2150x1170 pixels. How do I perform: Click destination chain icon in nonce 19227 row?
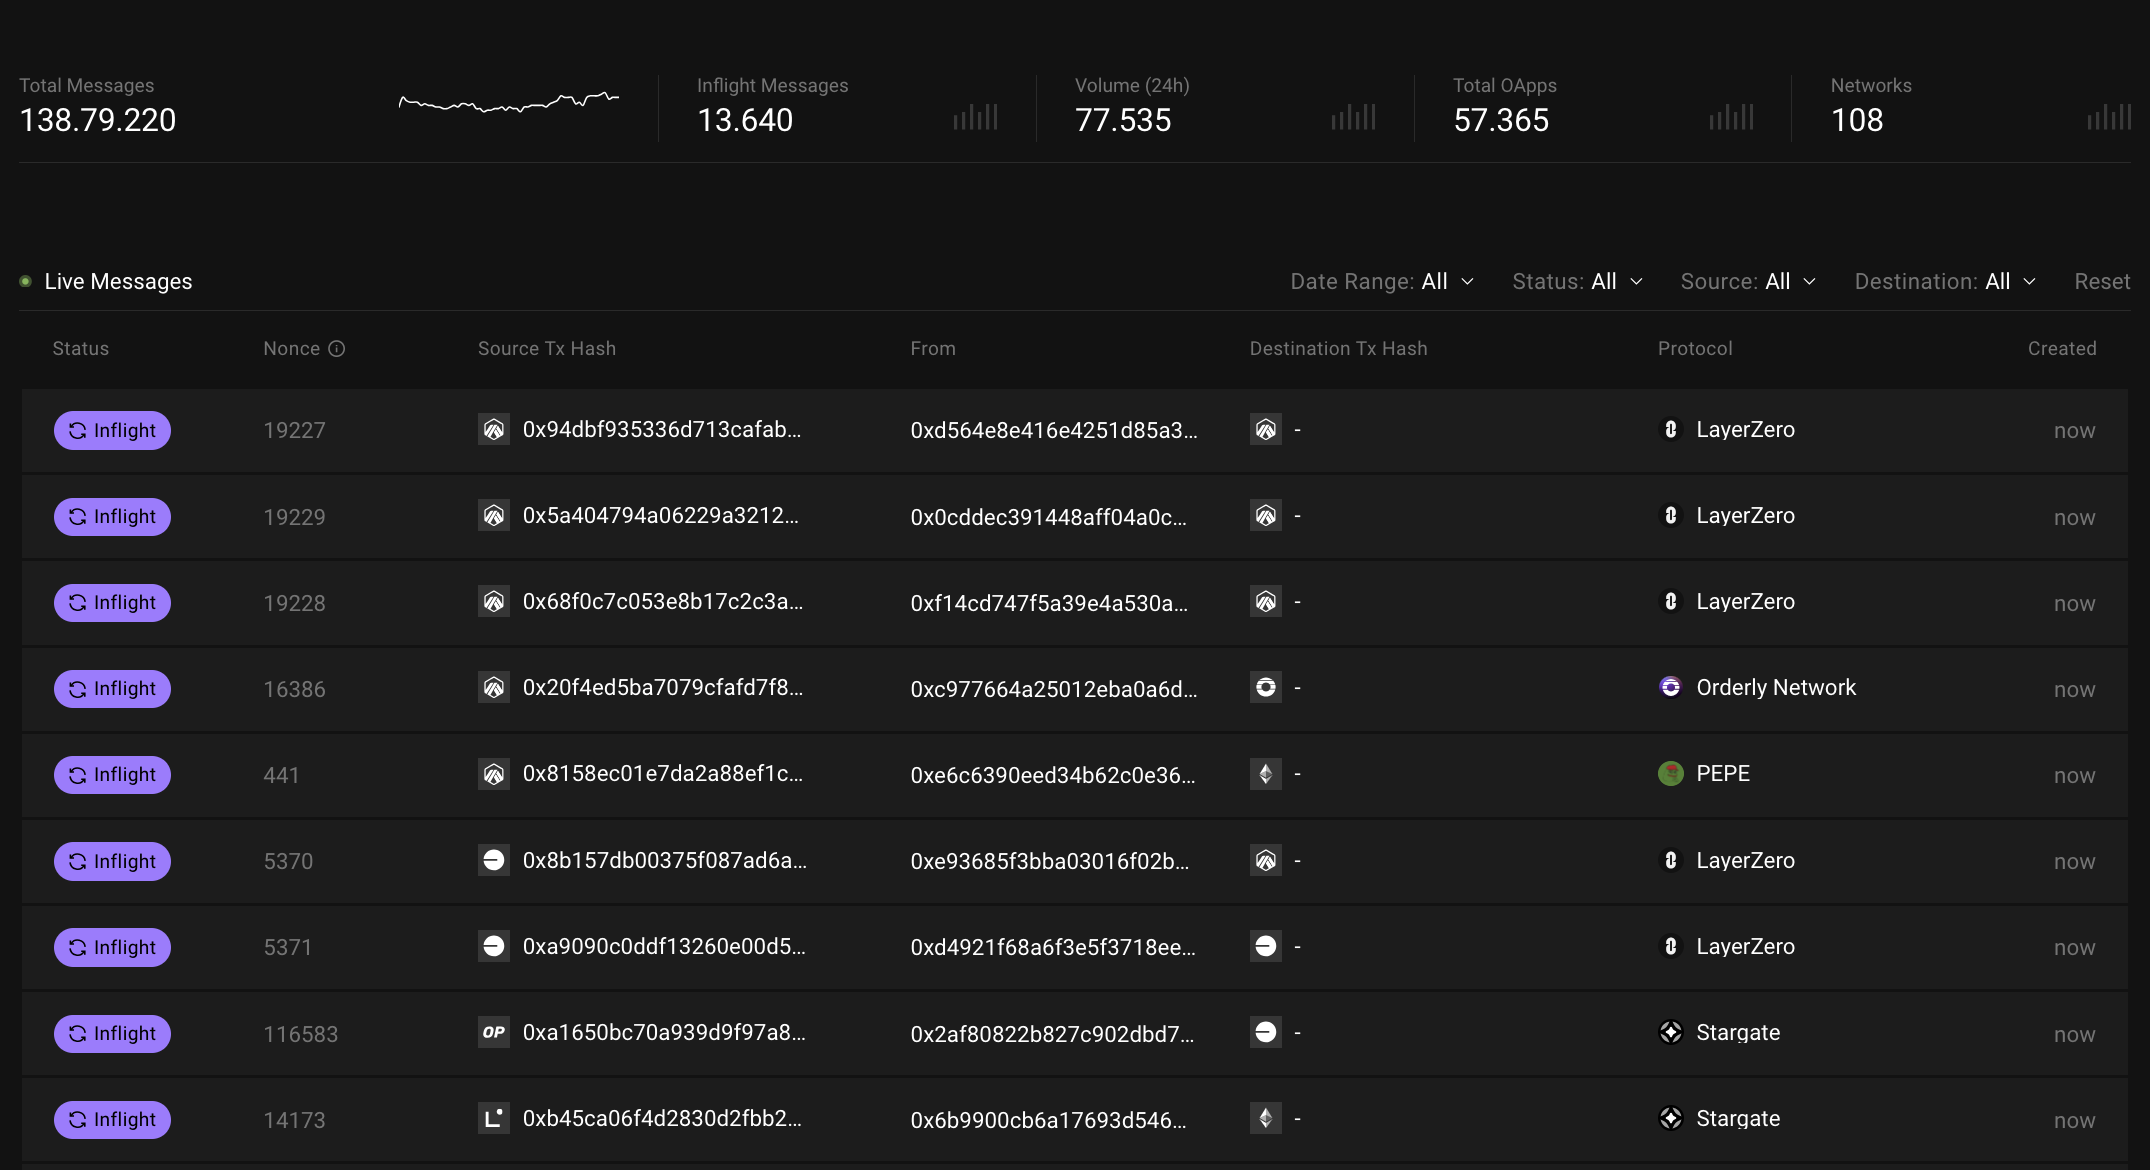click(x=1266, y=430)
